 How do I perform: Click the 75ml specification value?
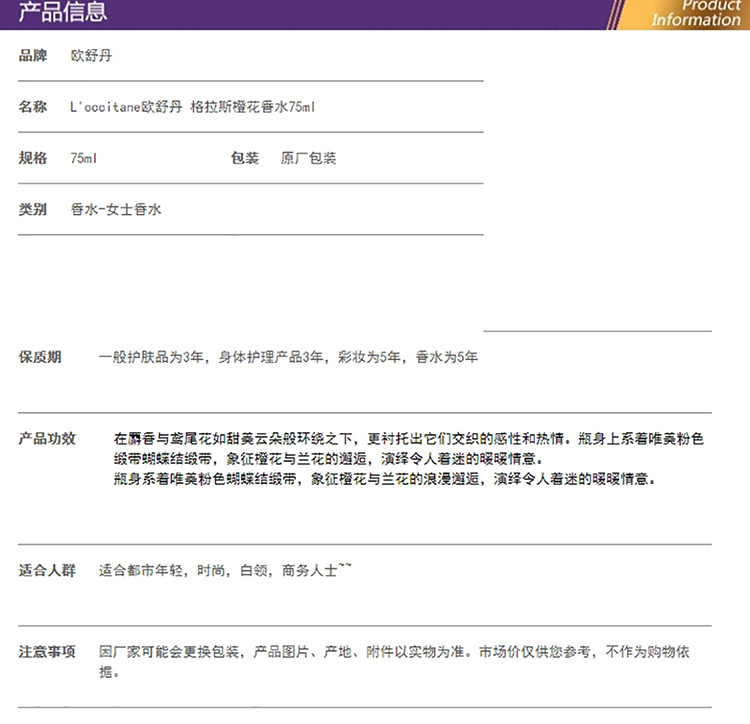(84, 158)
